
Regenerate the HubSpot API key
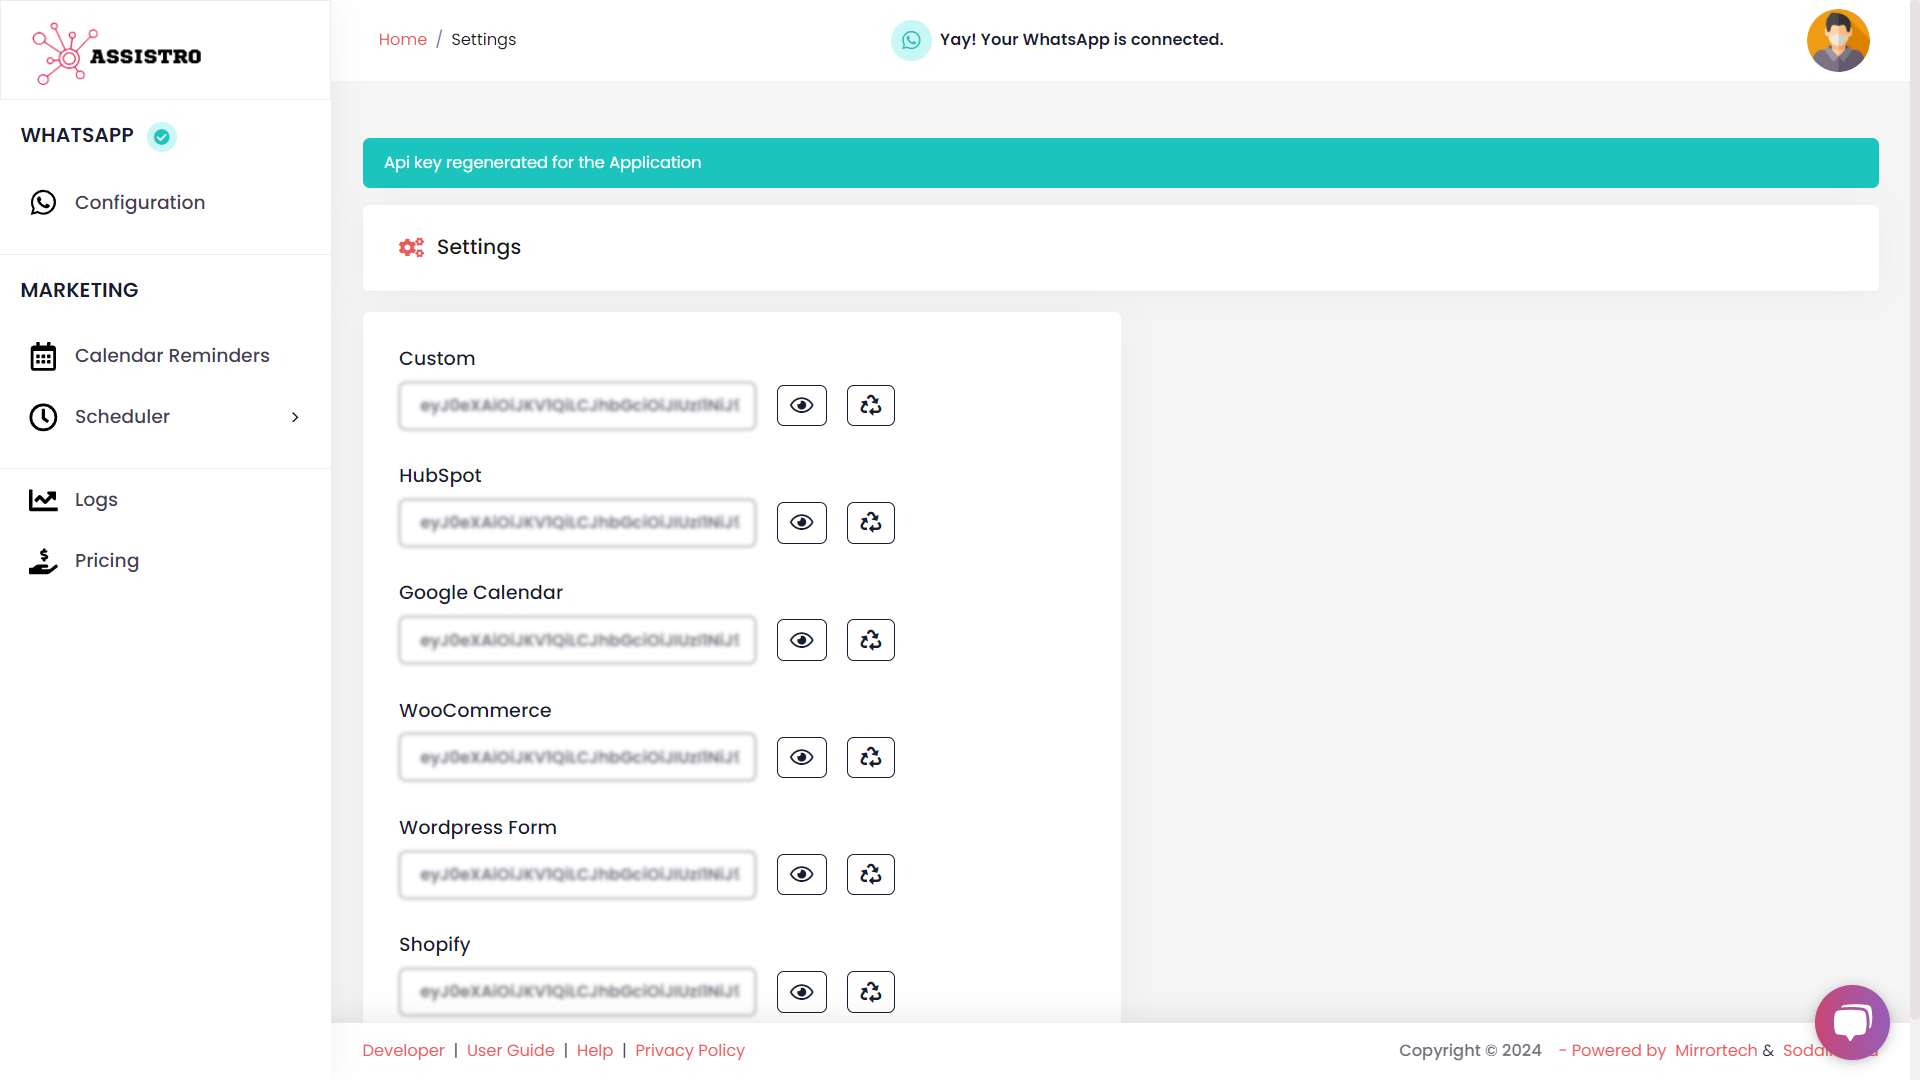870,522
